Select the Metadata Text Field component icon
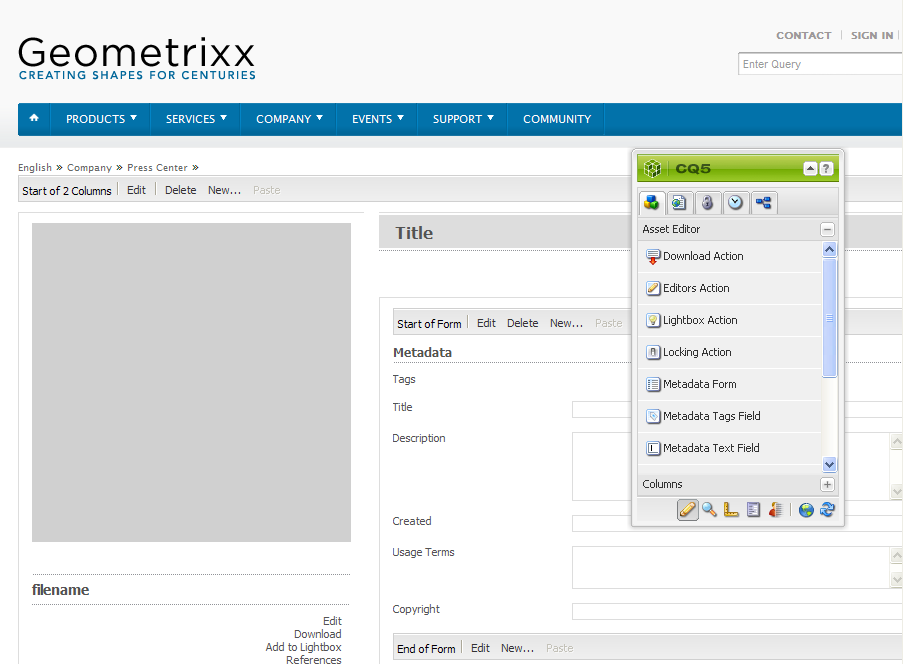The width and height of the screenshot is (903, 664). coord(652,449)
